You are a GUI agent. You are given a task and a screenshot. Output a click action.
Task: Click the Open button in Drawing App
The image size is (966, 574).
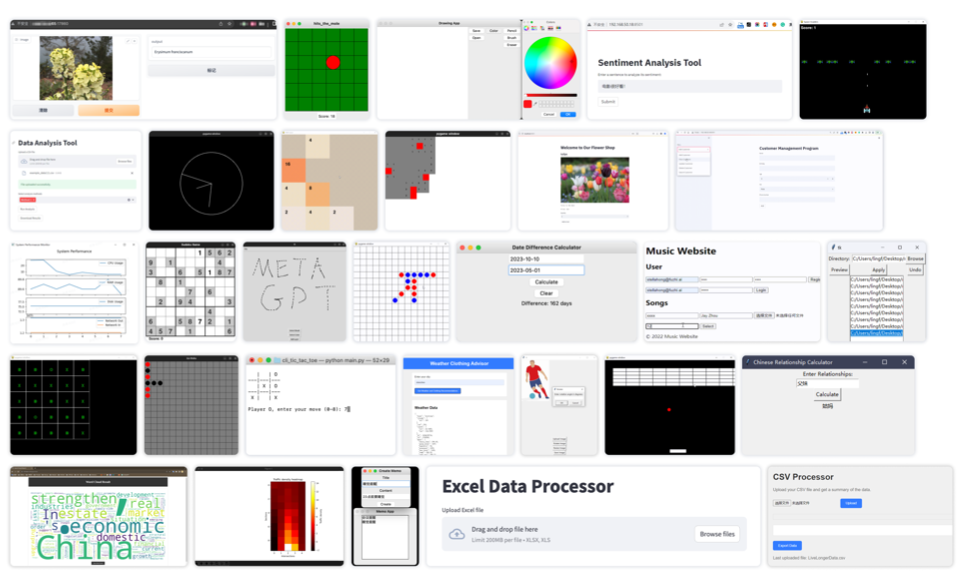click(476, 38)
